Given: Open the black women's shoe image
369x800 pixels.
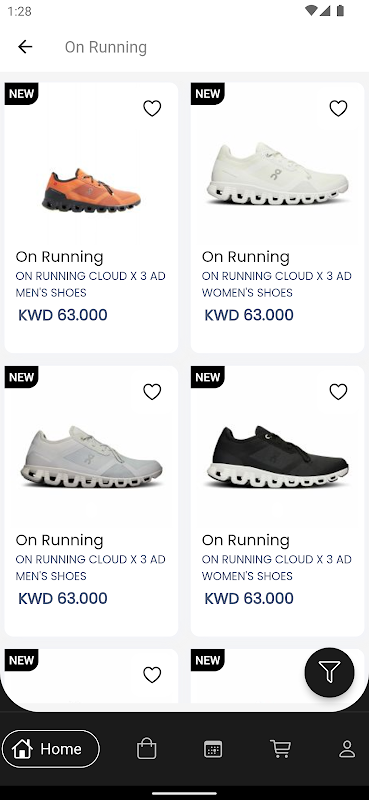Looking at the screenshot, I should (x=278, y=457).
